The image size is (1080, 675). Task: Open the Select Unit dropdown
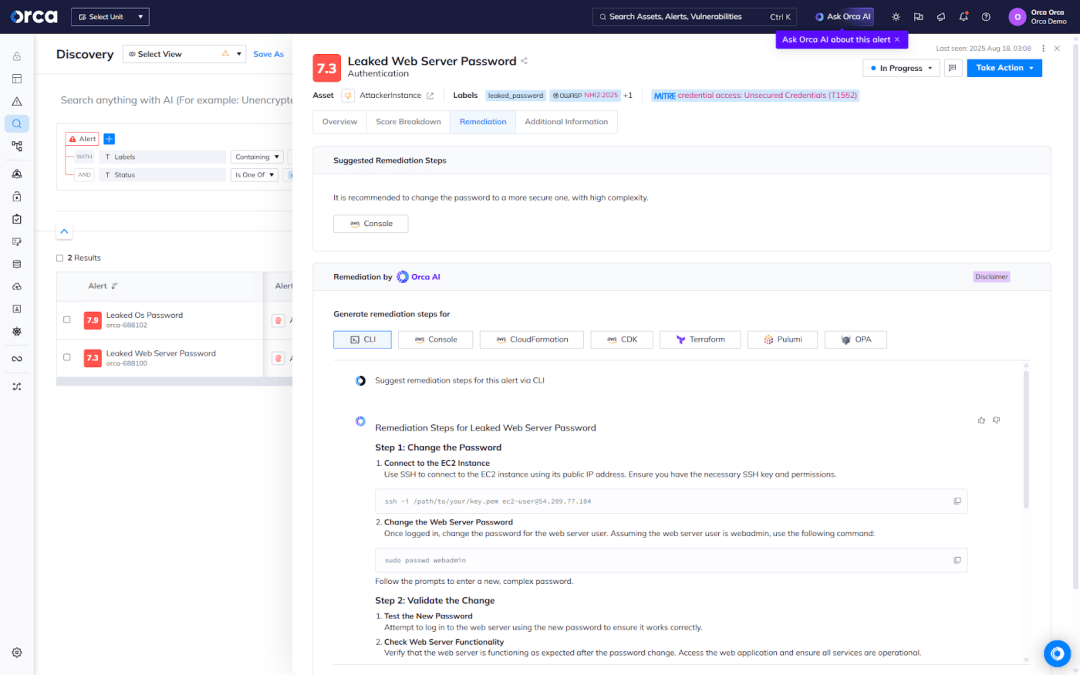coord(110,17)
